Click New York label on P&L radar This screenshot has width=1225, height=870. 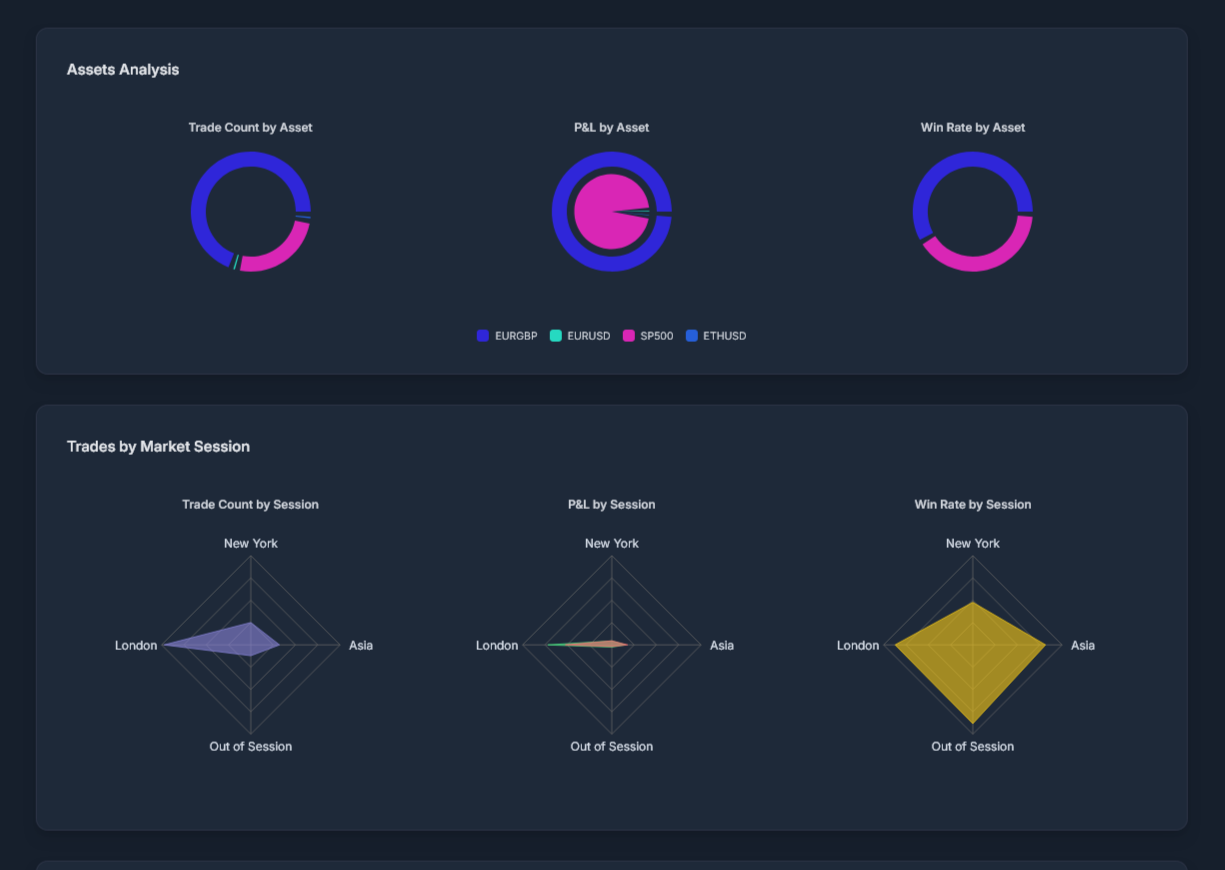pos(611,543)
